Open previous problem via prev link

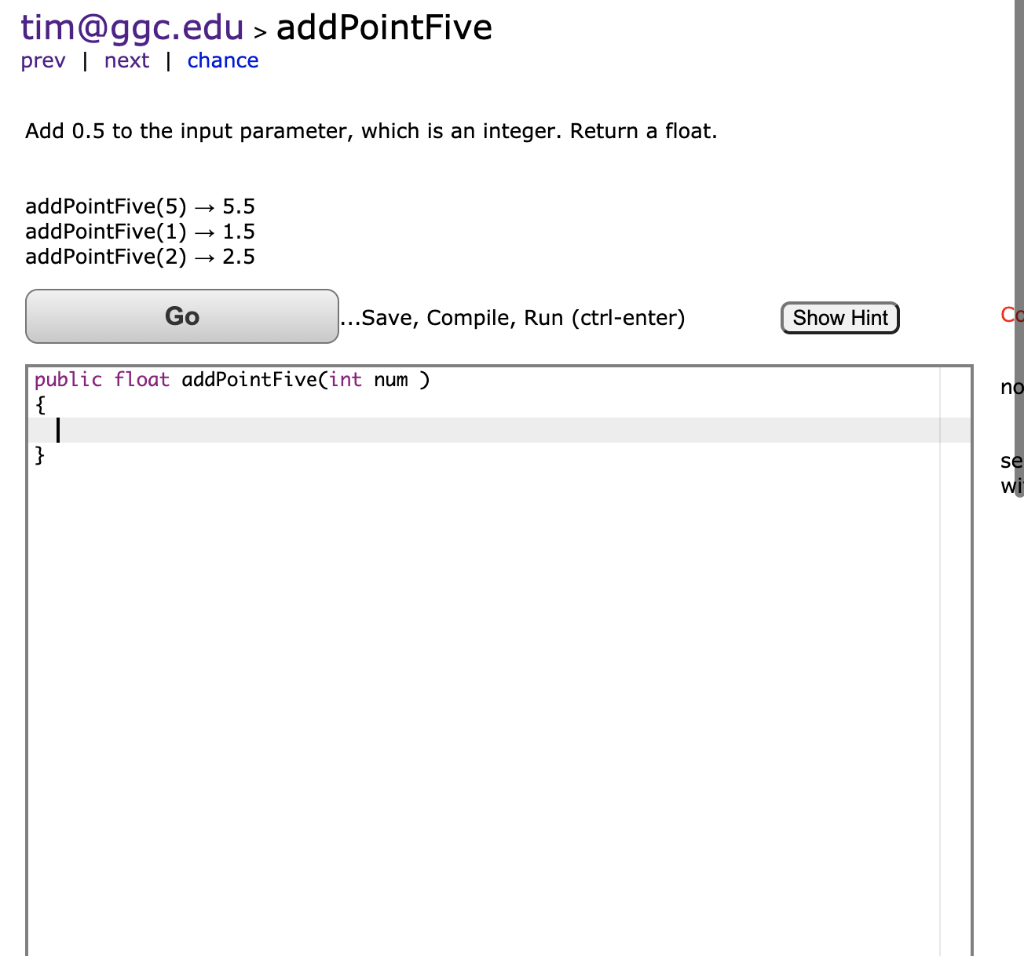(43, 60)
